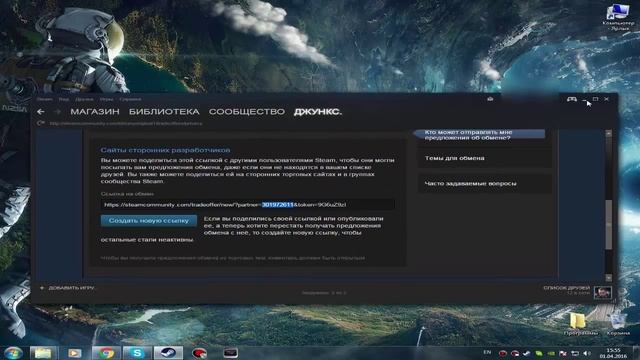
Task: Click the taskbar clock showing 15:55
Action: click(x=613, y=353)
